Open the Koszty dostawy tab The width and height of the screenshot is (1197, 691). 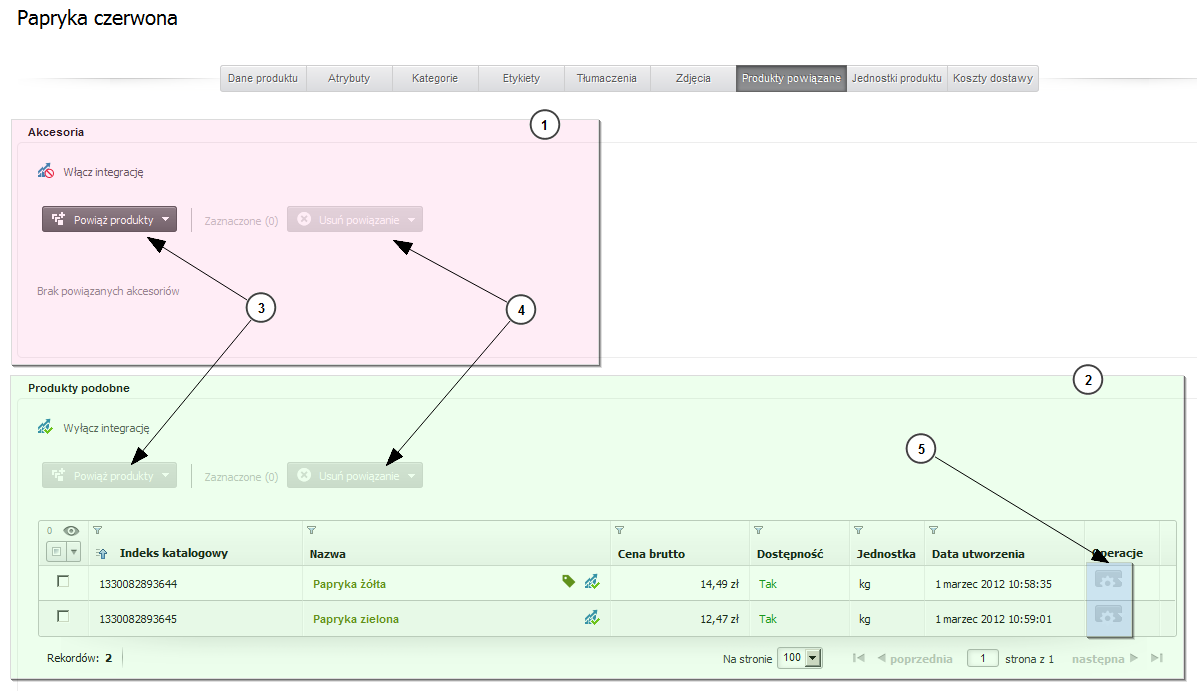coord(992,78)
